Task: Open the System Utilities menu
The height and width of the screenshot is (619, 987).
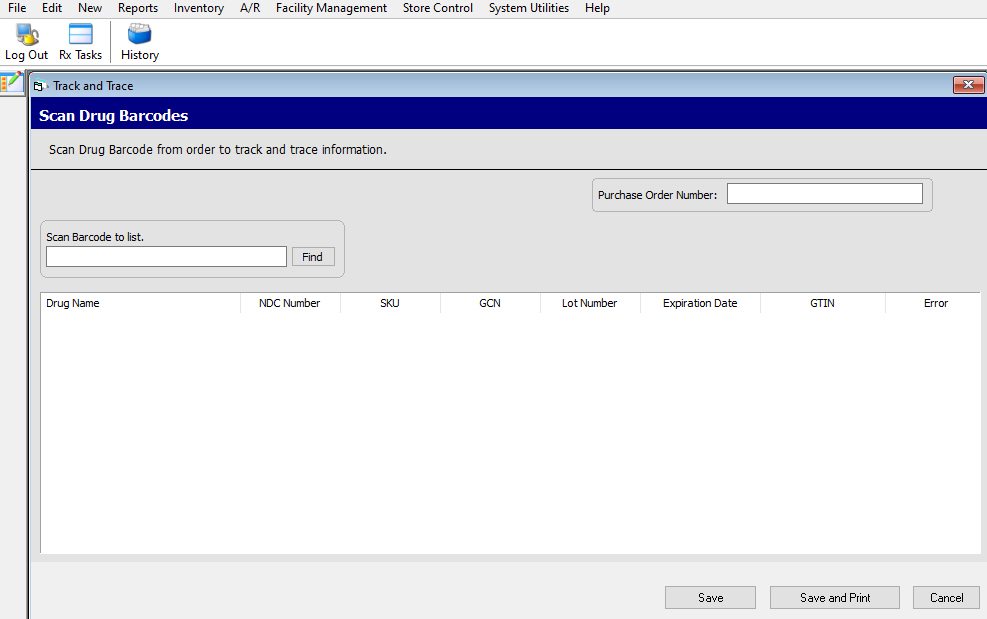Action: 529,8
